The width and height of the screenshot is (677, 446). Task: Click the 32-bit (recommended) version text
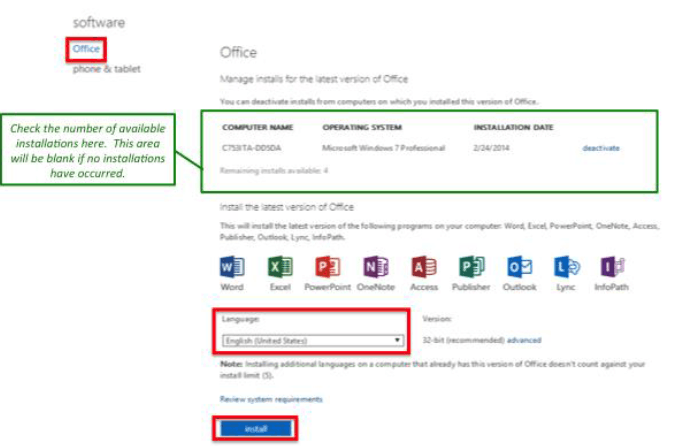463,340
